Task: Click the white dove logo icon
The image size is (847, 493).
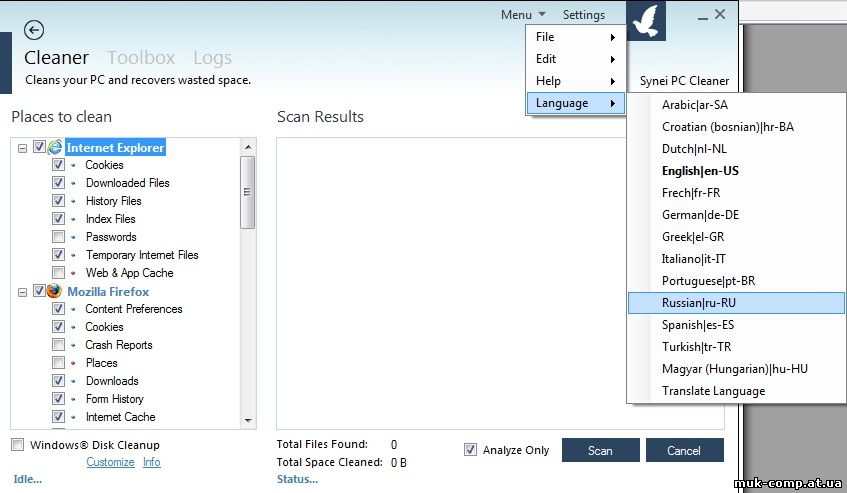Action: coord(646,21)
